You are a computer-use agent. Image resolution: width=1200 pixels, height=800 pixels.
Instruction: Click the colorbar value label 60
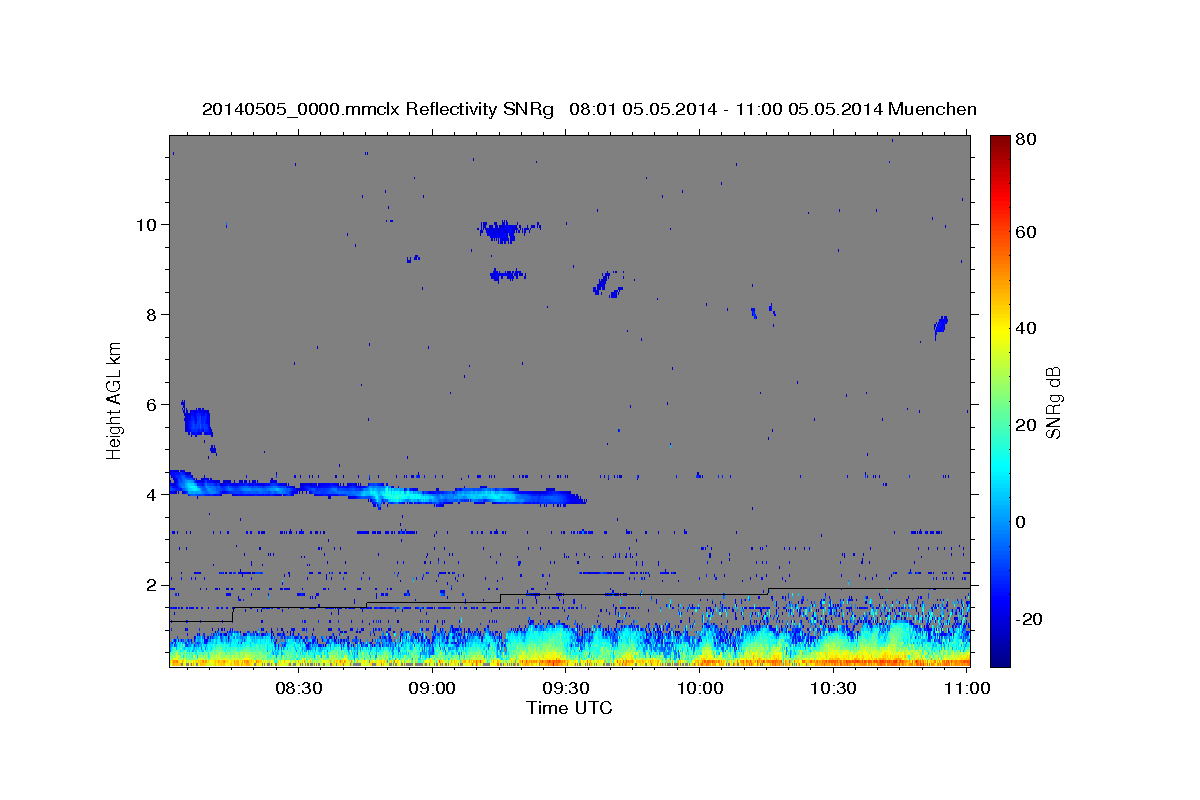[x=1025, y=231]
